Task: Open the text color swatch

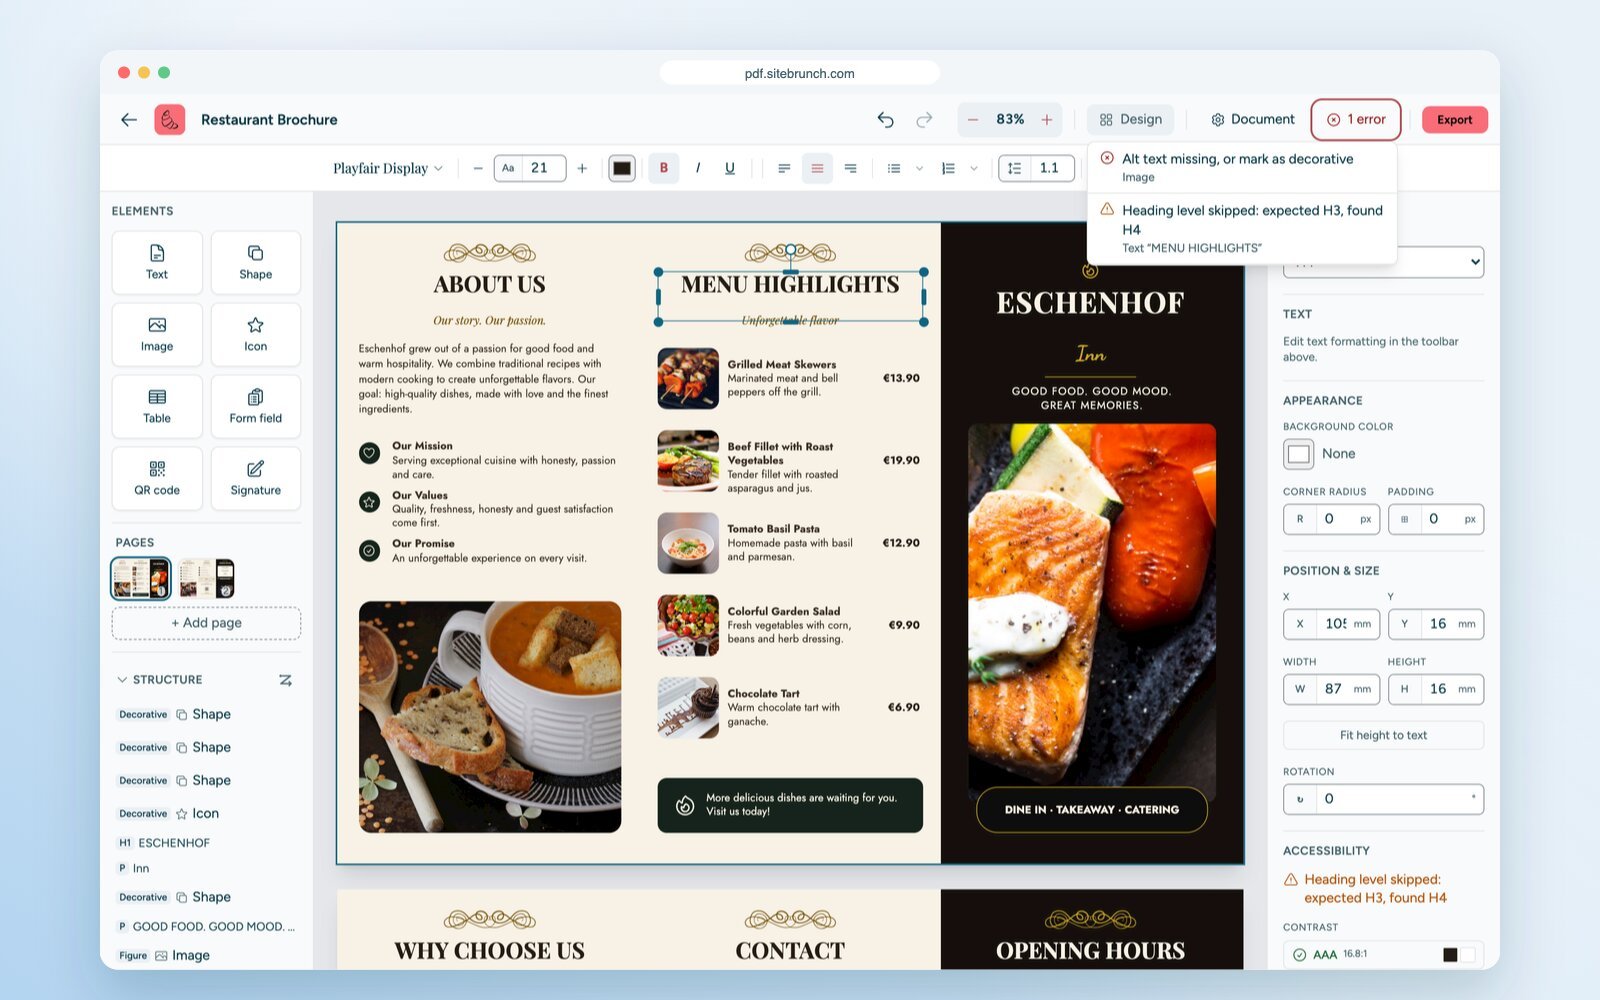Action: (x=622, y=168)
